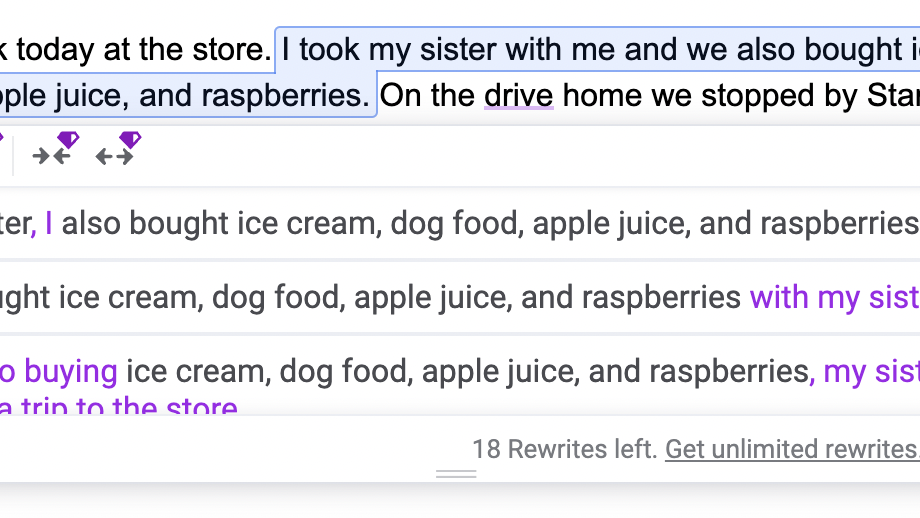Image resolution: width=920 pixels, height=518 pixels.
Task: Click the drag handle lines below the suggestions
Action: click(456, 474)
